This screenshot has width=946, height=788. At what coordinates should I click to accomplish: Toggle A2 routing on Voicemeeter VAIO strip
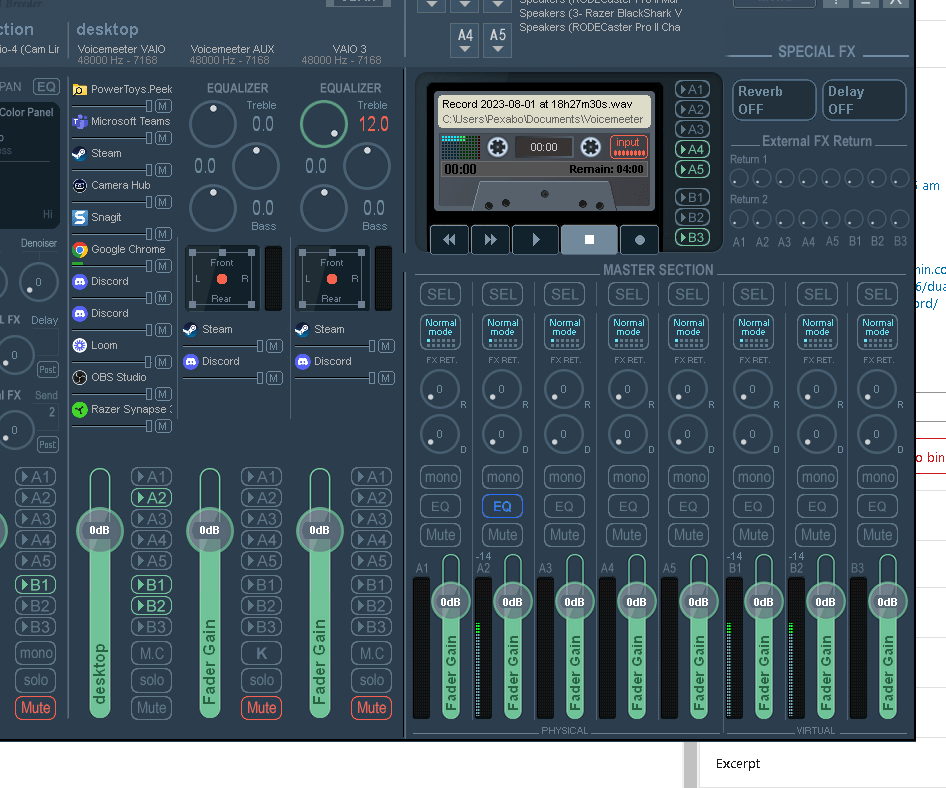point(151,498)
